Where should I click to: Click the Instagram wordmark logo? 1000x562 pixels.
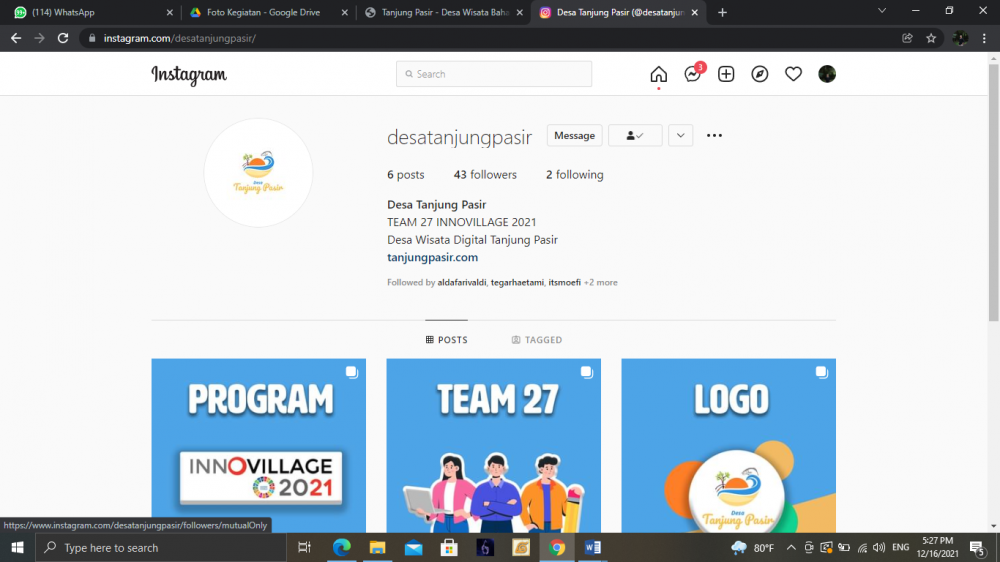(189, 75)
